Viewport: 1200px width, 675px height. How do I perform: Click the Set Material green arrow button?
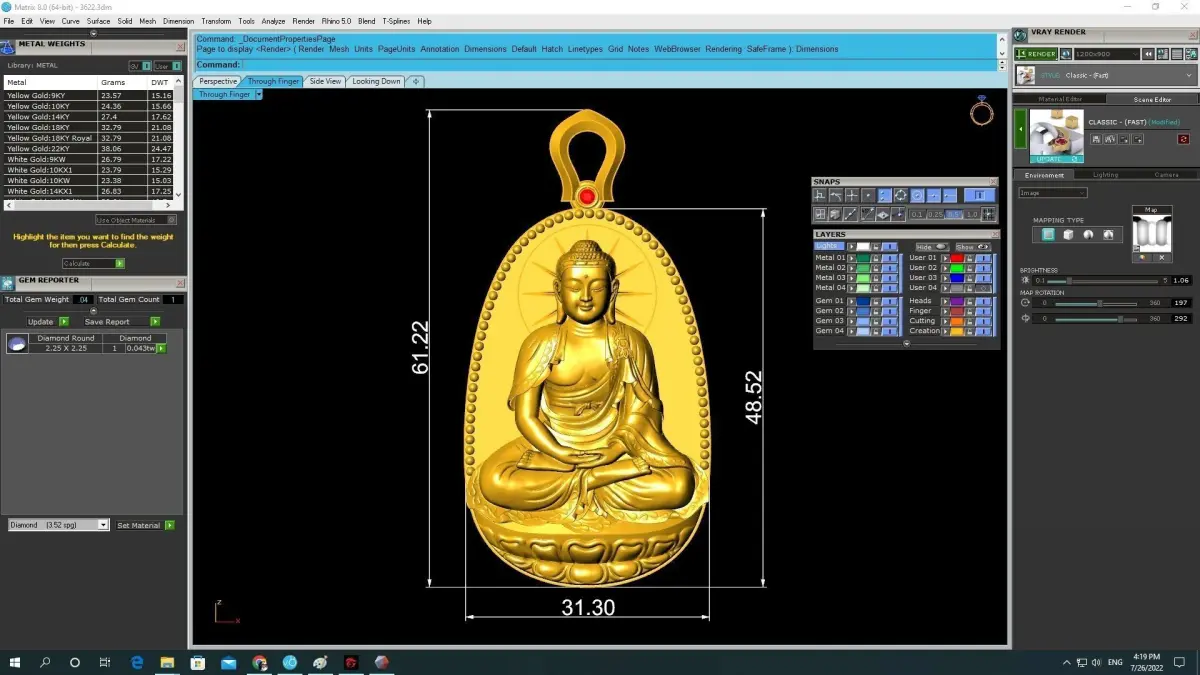[x=170, y=525]
